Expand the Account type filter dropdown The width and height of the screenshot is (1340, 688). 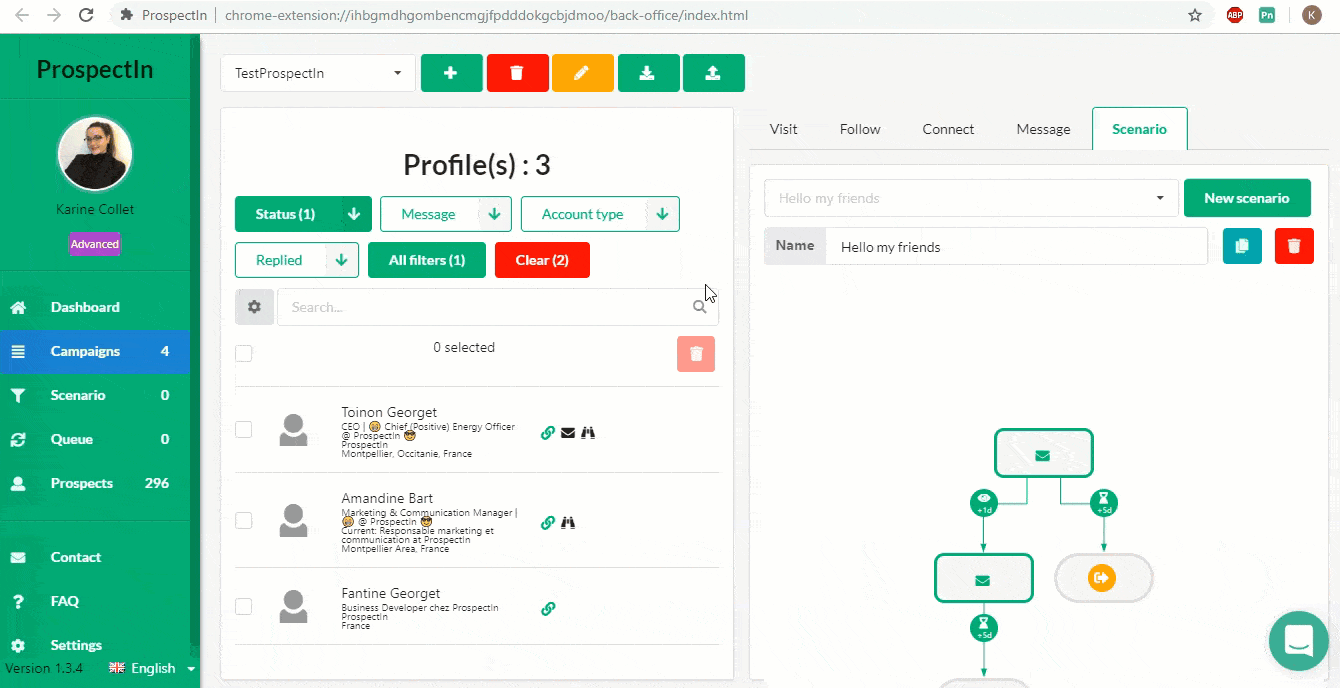(x=662, y=214)
